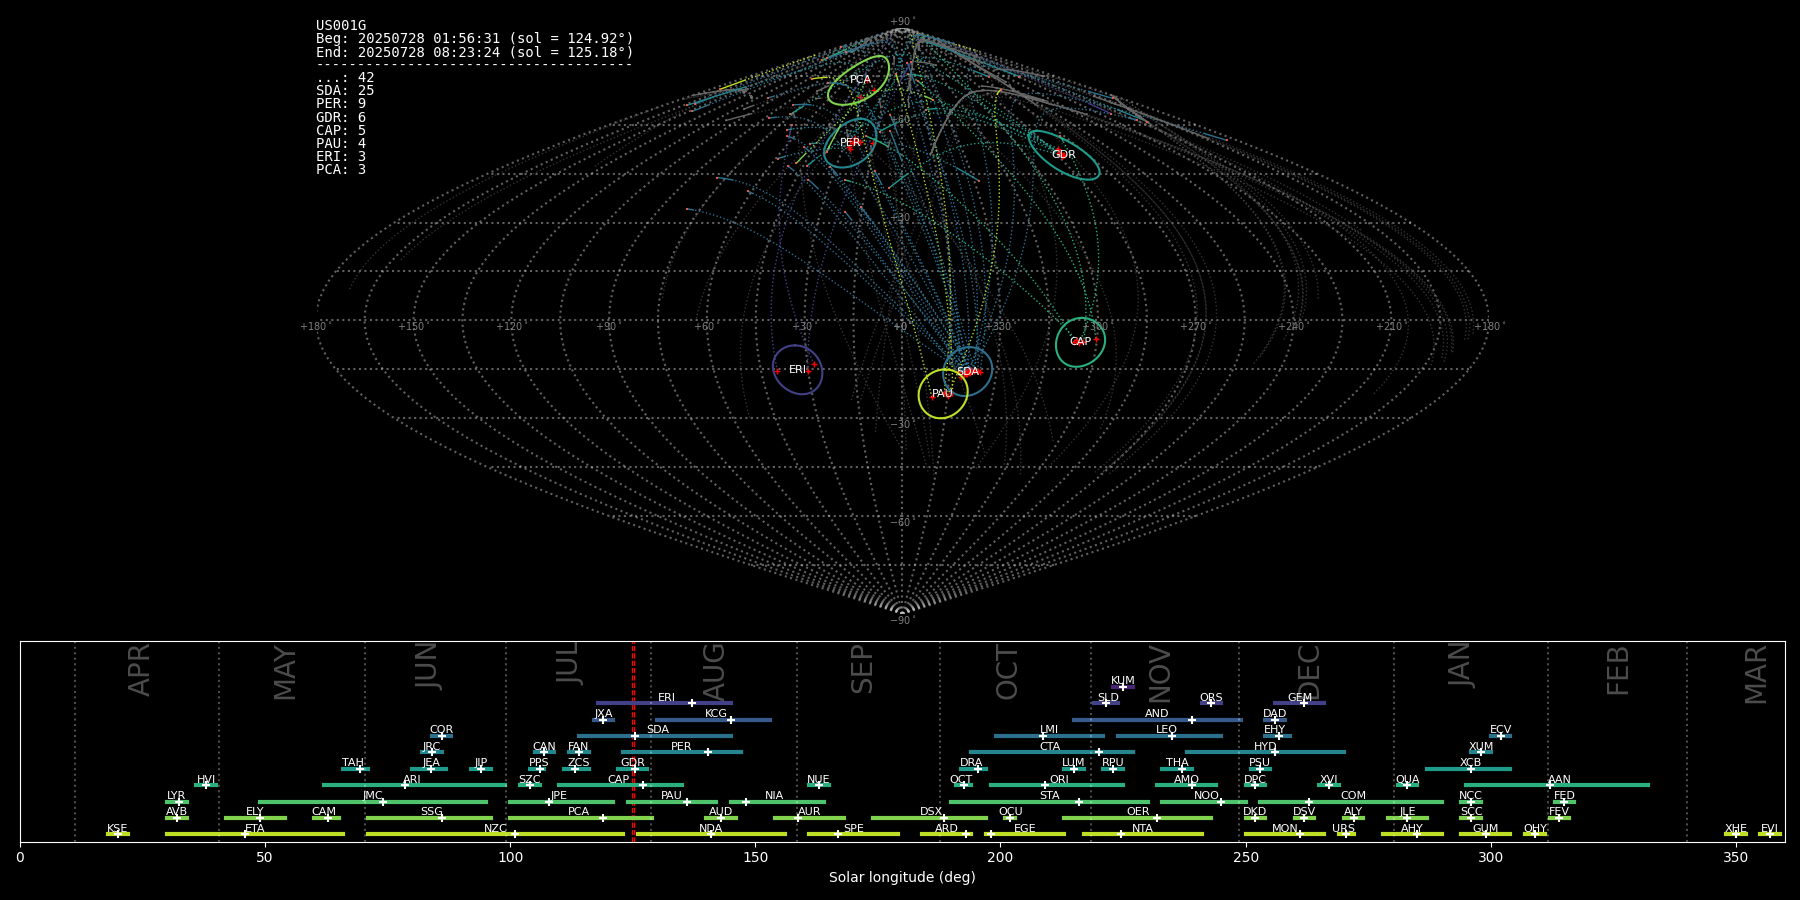Click the NIA shower bar in timeline
Image resolution: width=1800 pixels, height=900 pixels.
coord(777,802)
